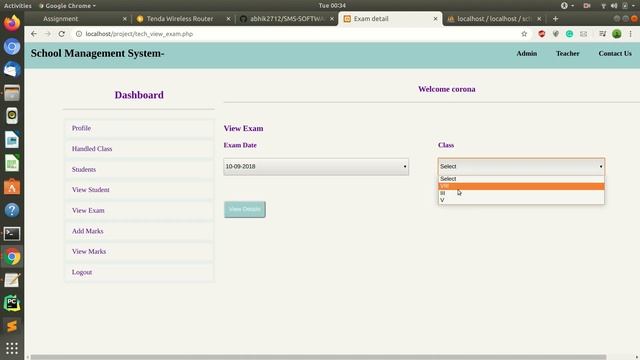Screen dimensions: 640x360
Task: Bookmark this page with the star icon
Action: [x=524, y=34]
